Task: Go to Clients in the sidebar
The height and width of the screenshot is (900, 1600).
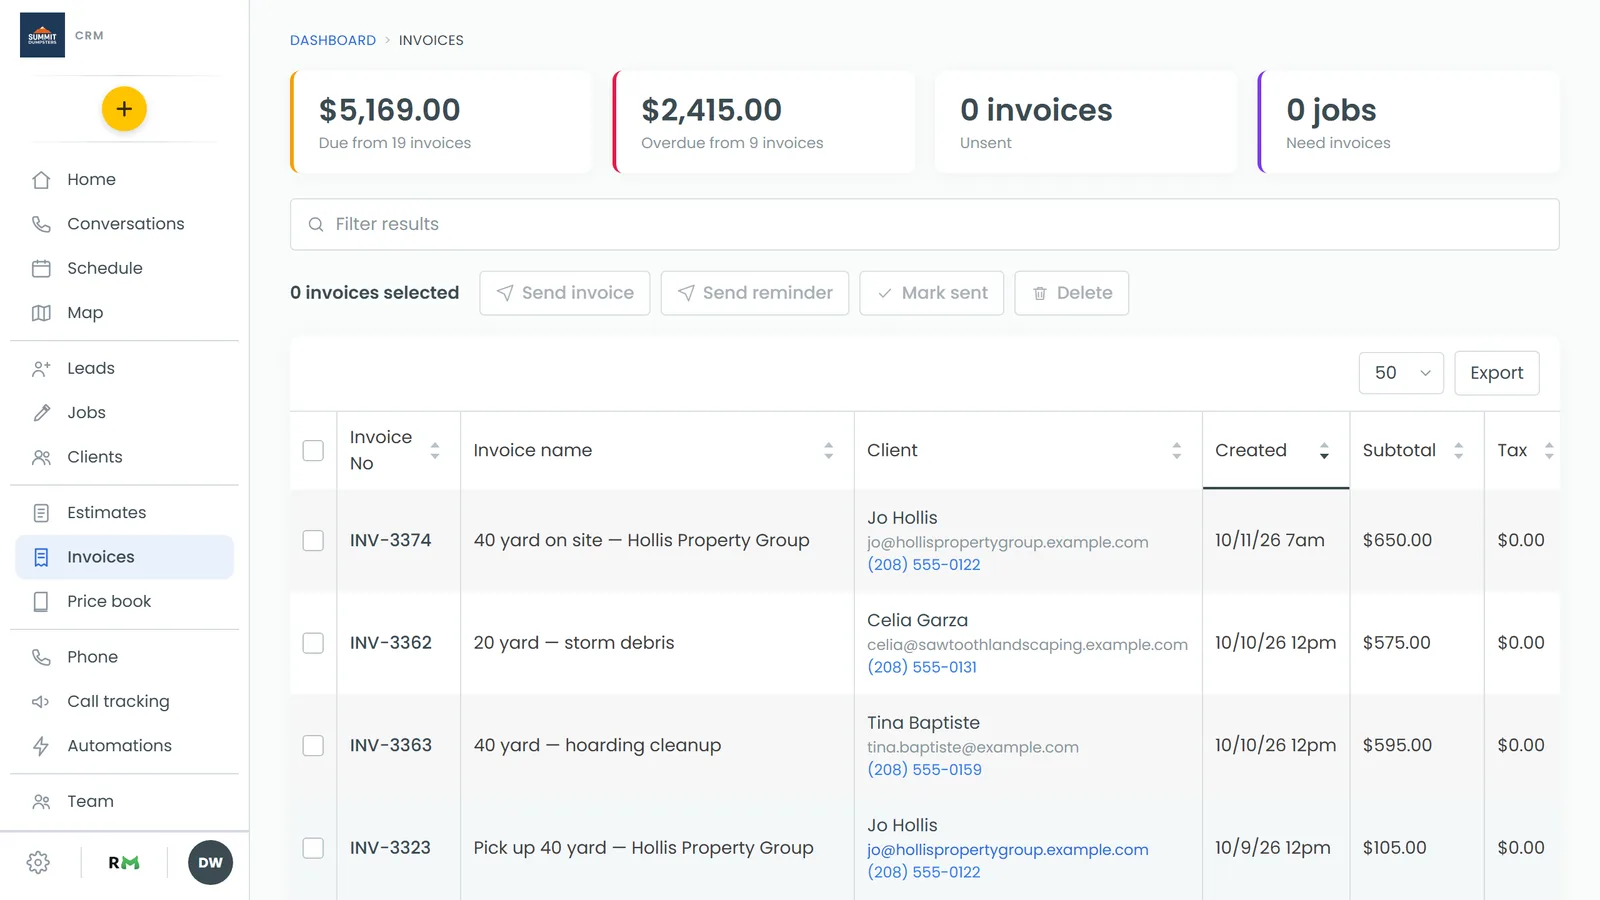Action: (x=124, y=457)
